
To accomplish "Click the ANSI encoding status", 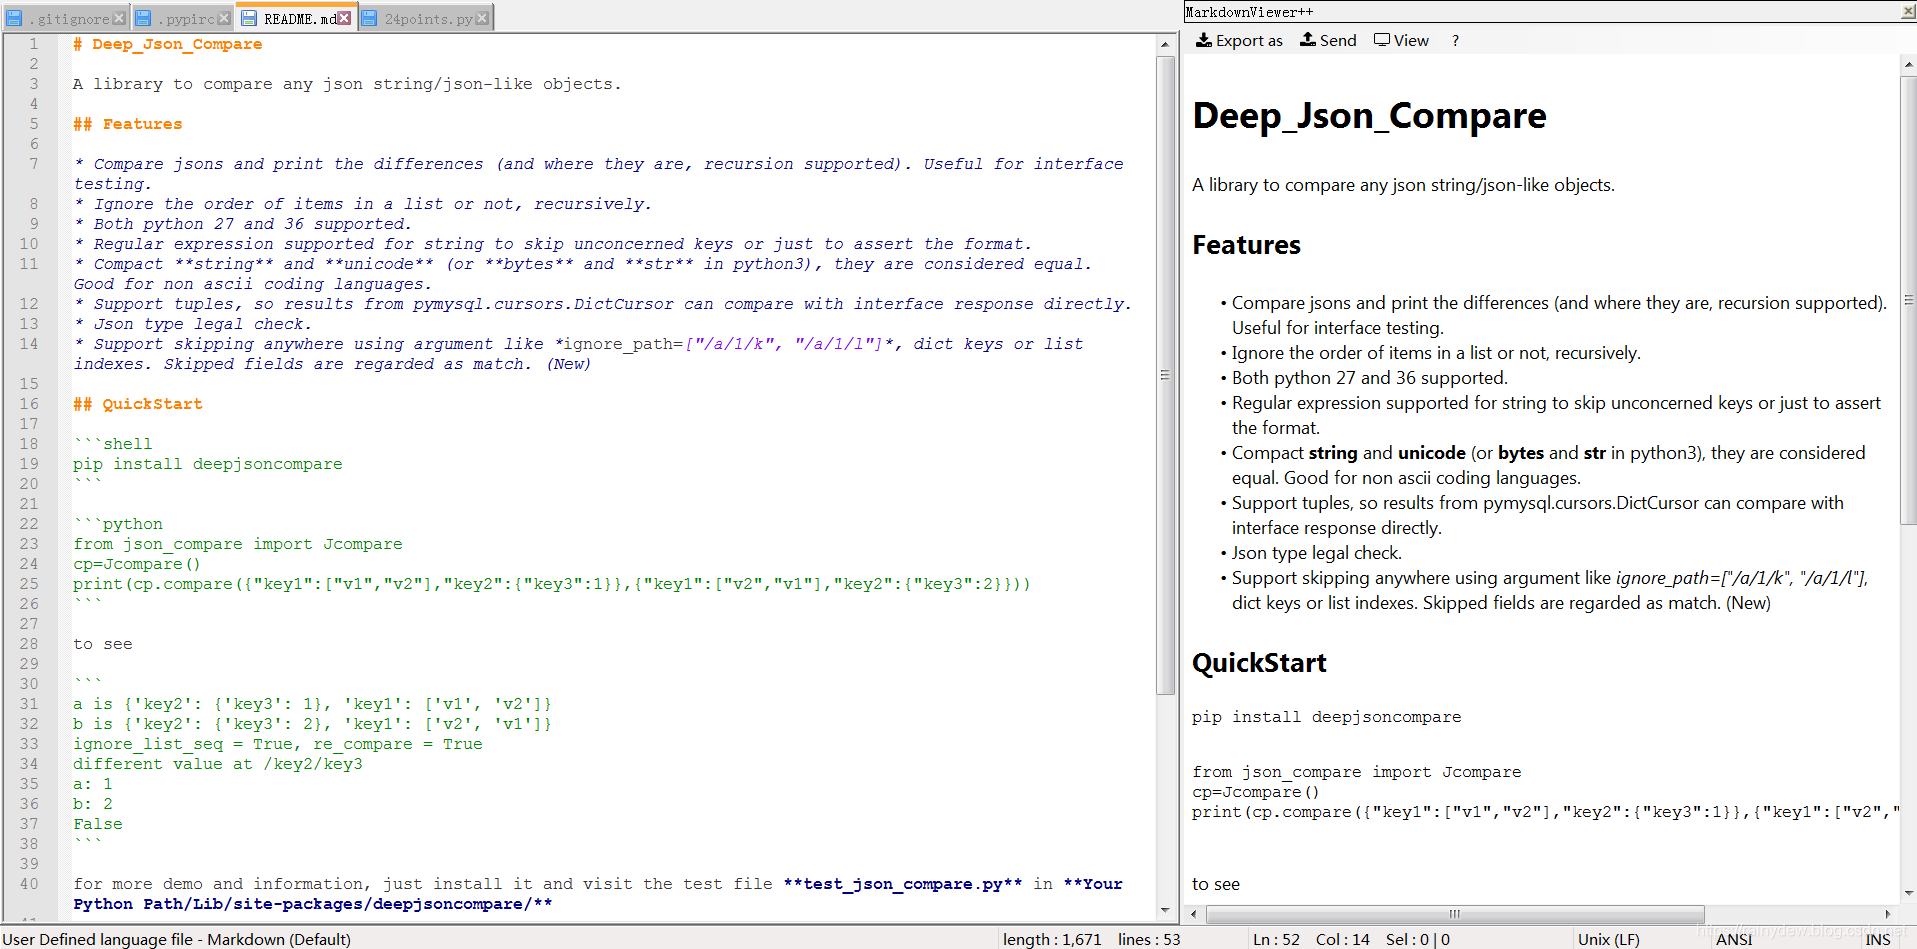I will [x=1734, y=939].
